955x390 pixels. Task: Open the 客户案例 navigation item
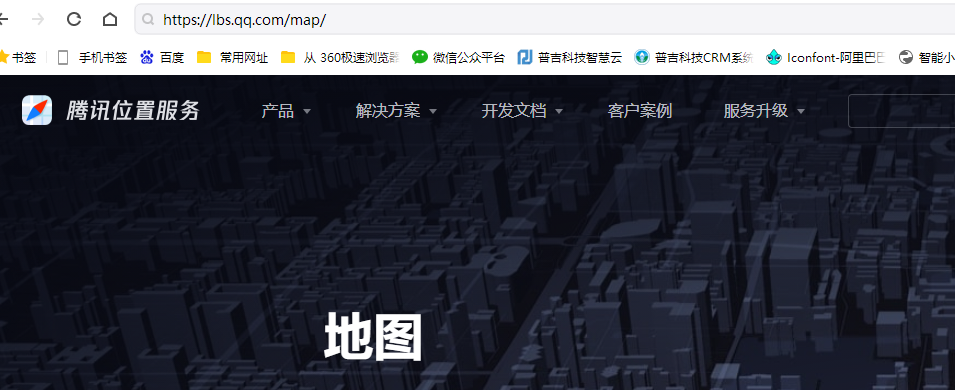coord(640,111)
